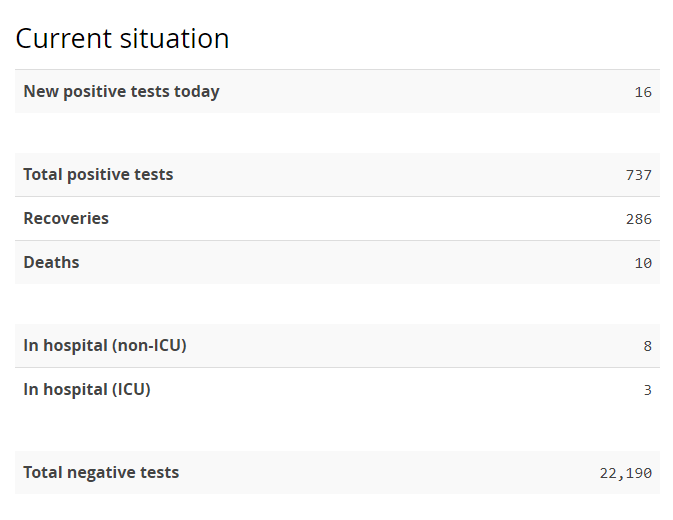Click the gap below the new positive tests row
673x520 pixels.
[x=337, y=133]
